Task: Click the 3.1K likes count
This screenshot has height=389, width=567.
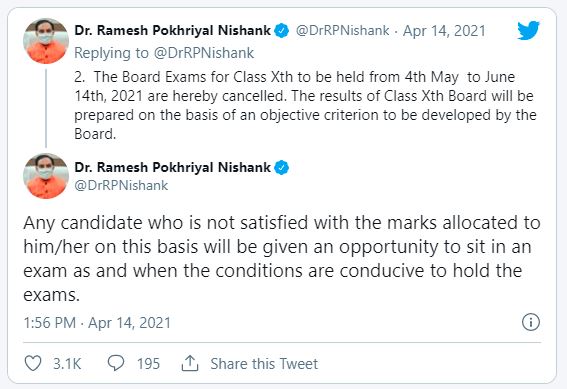Action: click(x=67, y=364)
